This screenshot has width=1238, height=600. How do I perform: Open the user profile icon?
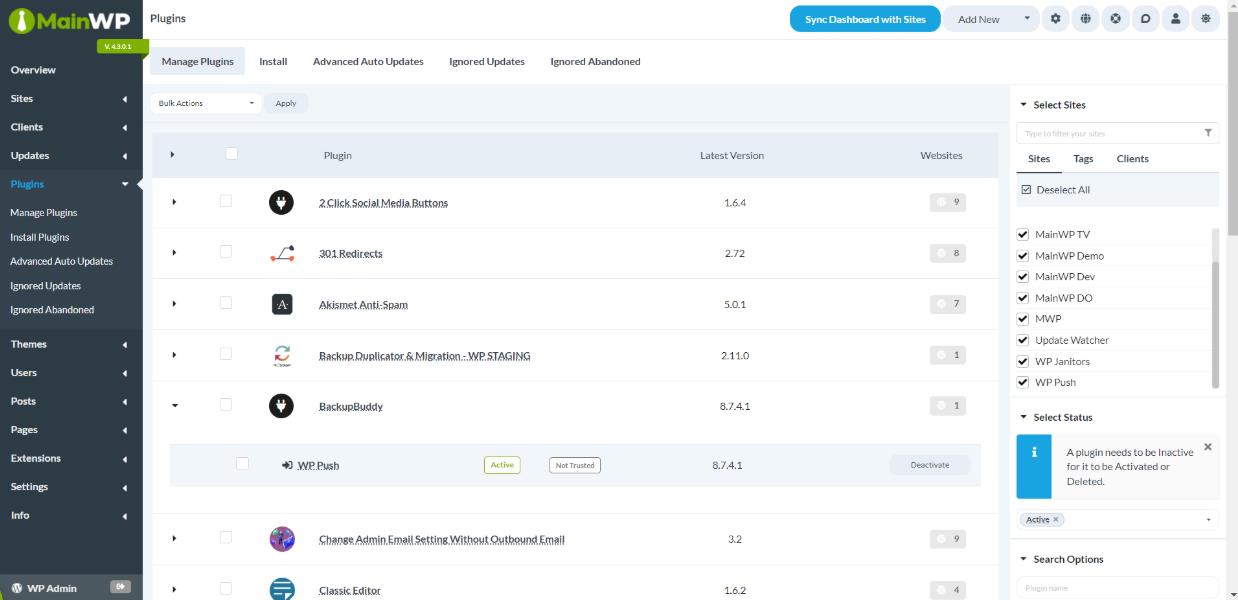coord(1176,19)
